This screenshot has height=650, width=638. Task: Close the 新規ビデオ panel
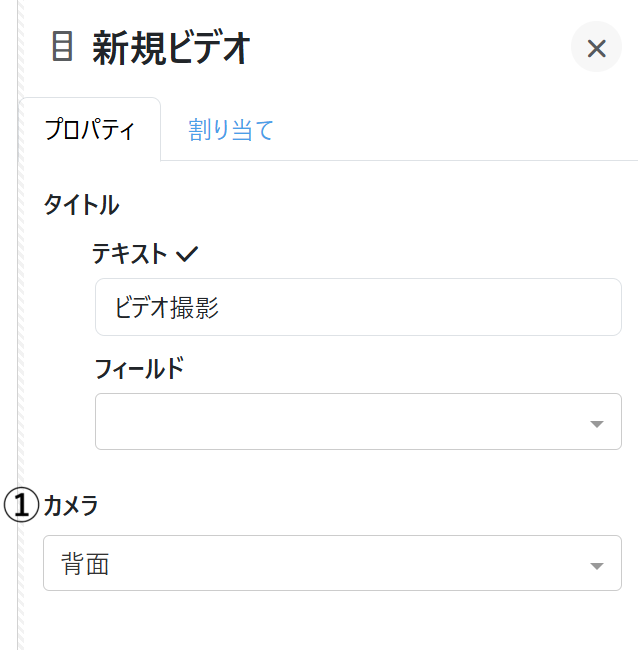(596, 48)
